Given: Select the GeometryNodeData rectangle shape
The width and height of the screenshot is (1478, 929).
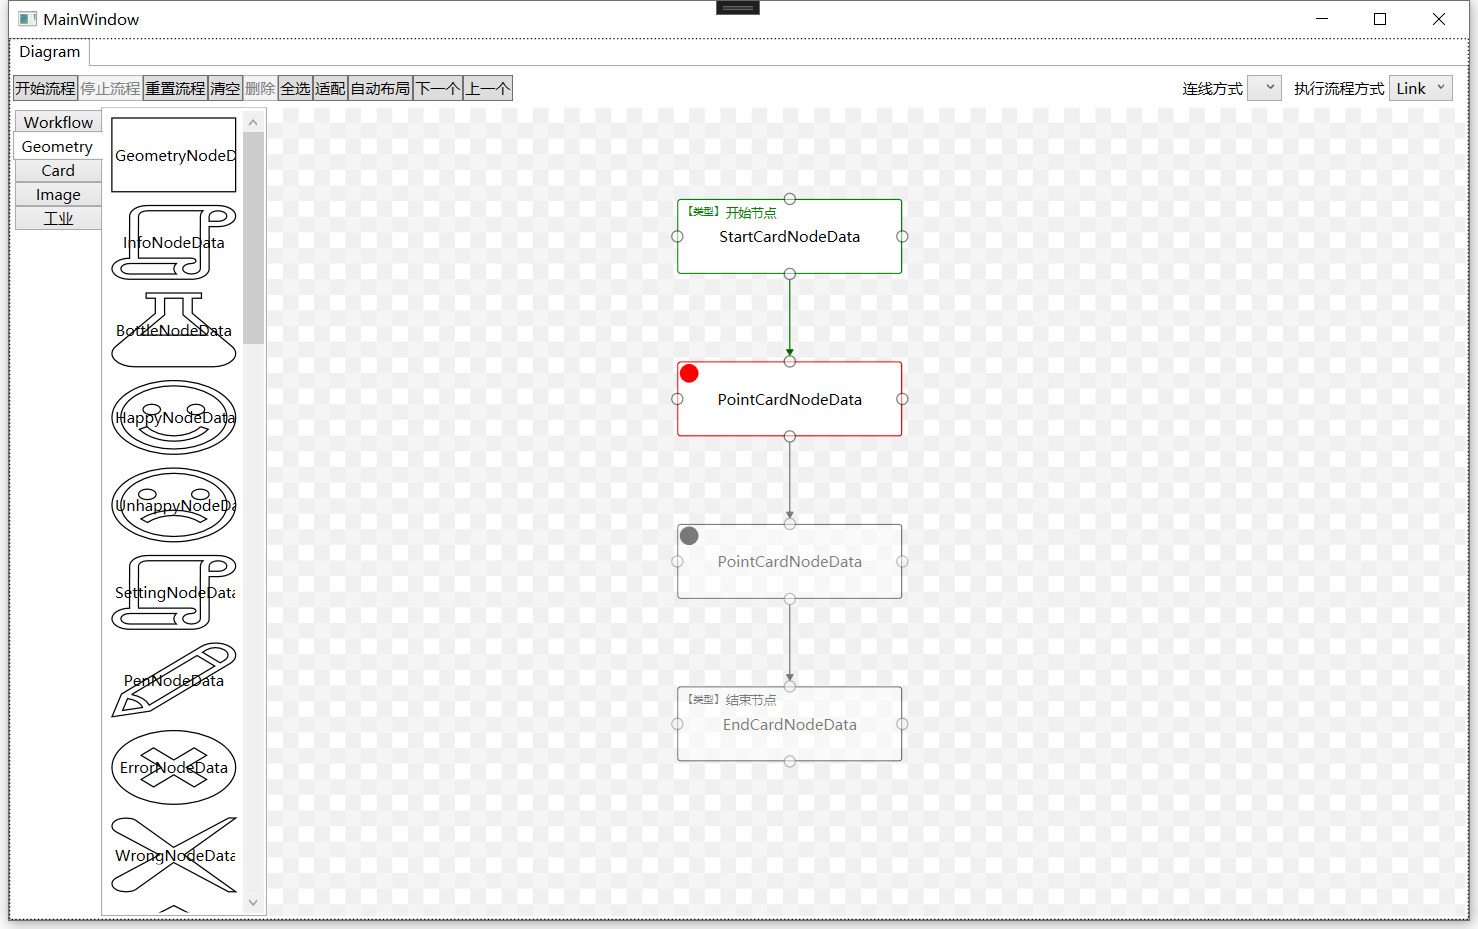Looking at the screenshot, I should 174,155.
